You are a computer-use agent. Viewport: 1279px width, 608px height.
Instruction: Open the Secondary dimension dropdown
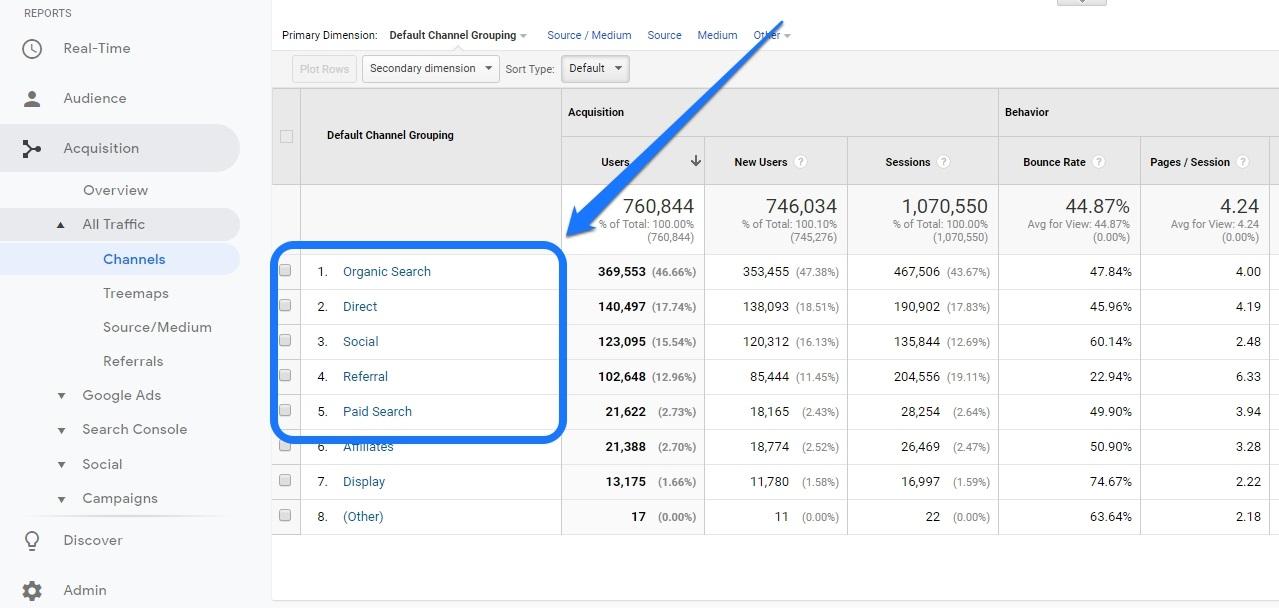point(430,69)
